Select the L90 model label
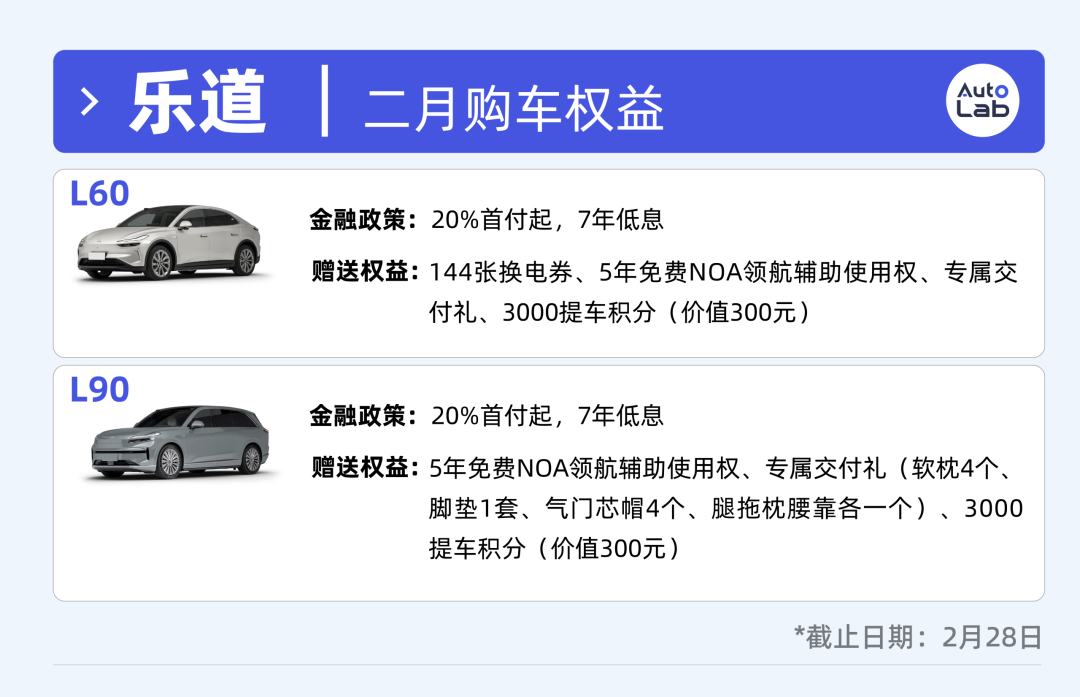Viewport: 1080px width, 697px height. coord(100,390)
